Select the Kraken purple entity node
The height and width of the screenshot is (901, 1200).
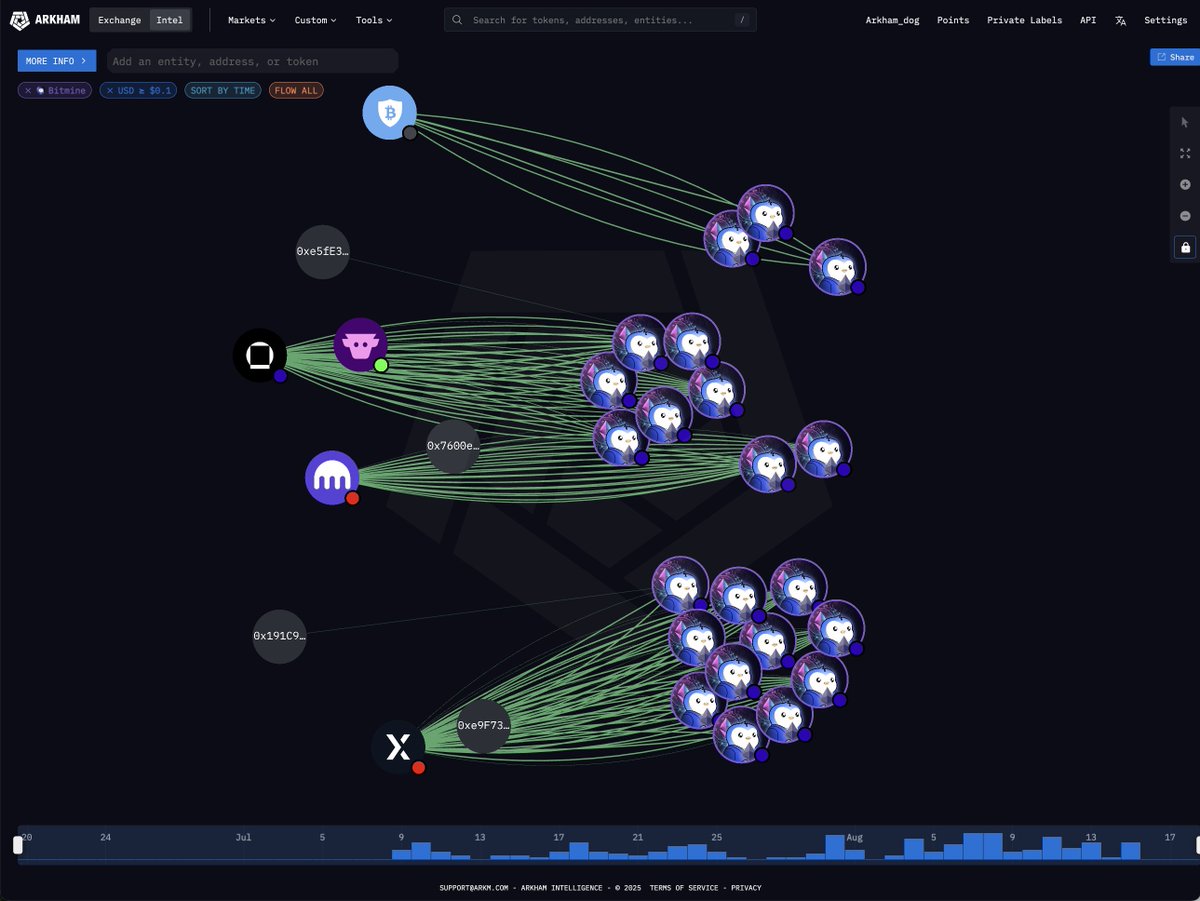332,478
